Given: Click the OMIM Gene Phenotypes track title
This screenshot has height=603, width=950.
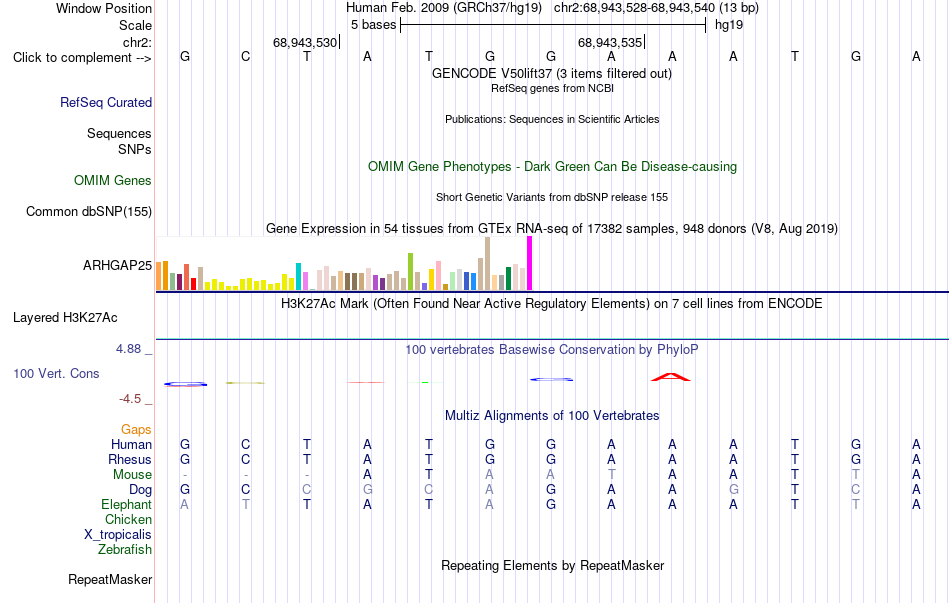Looking at the screenshot, I should pyautogui.click(x=553, y=167).
